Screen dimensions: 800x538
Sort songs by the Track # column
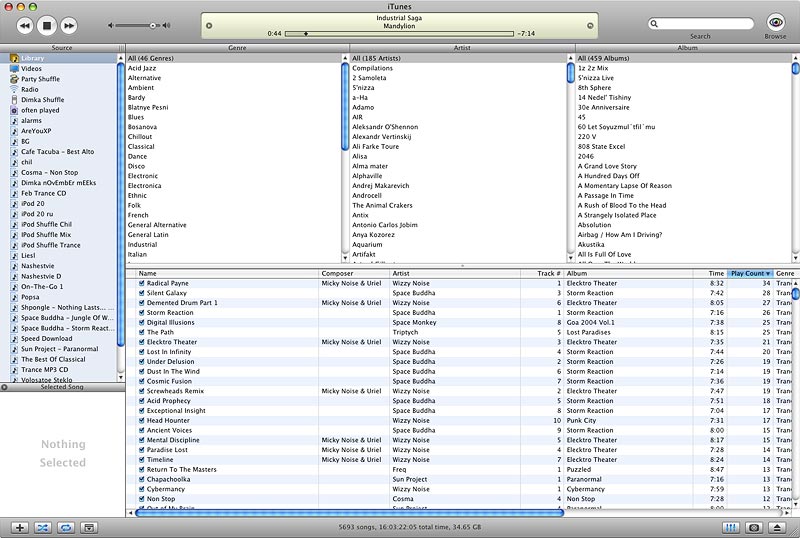tap(542, 274)
